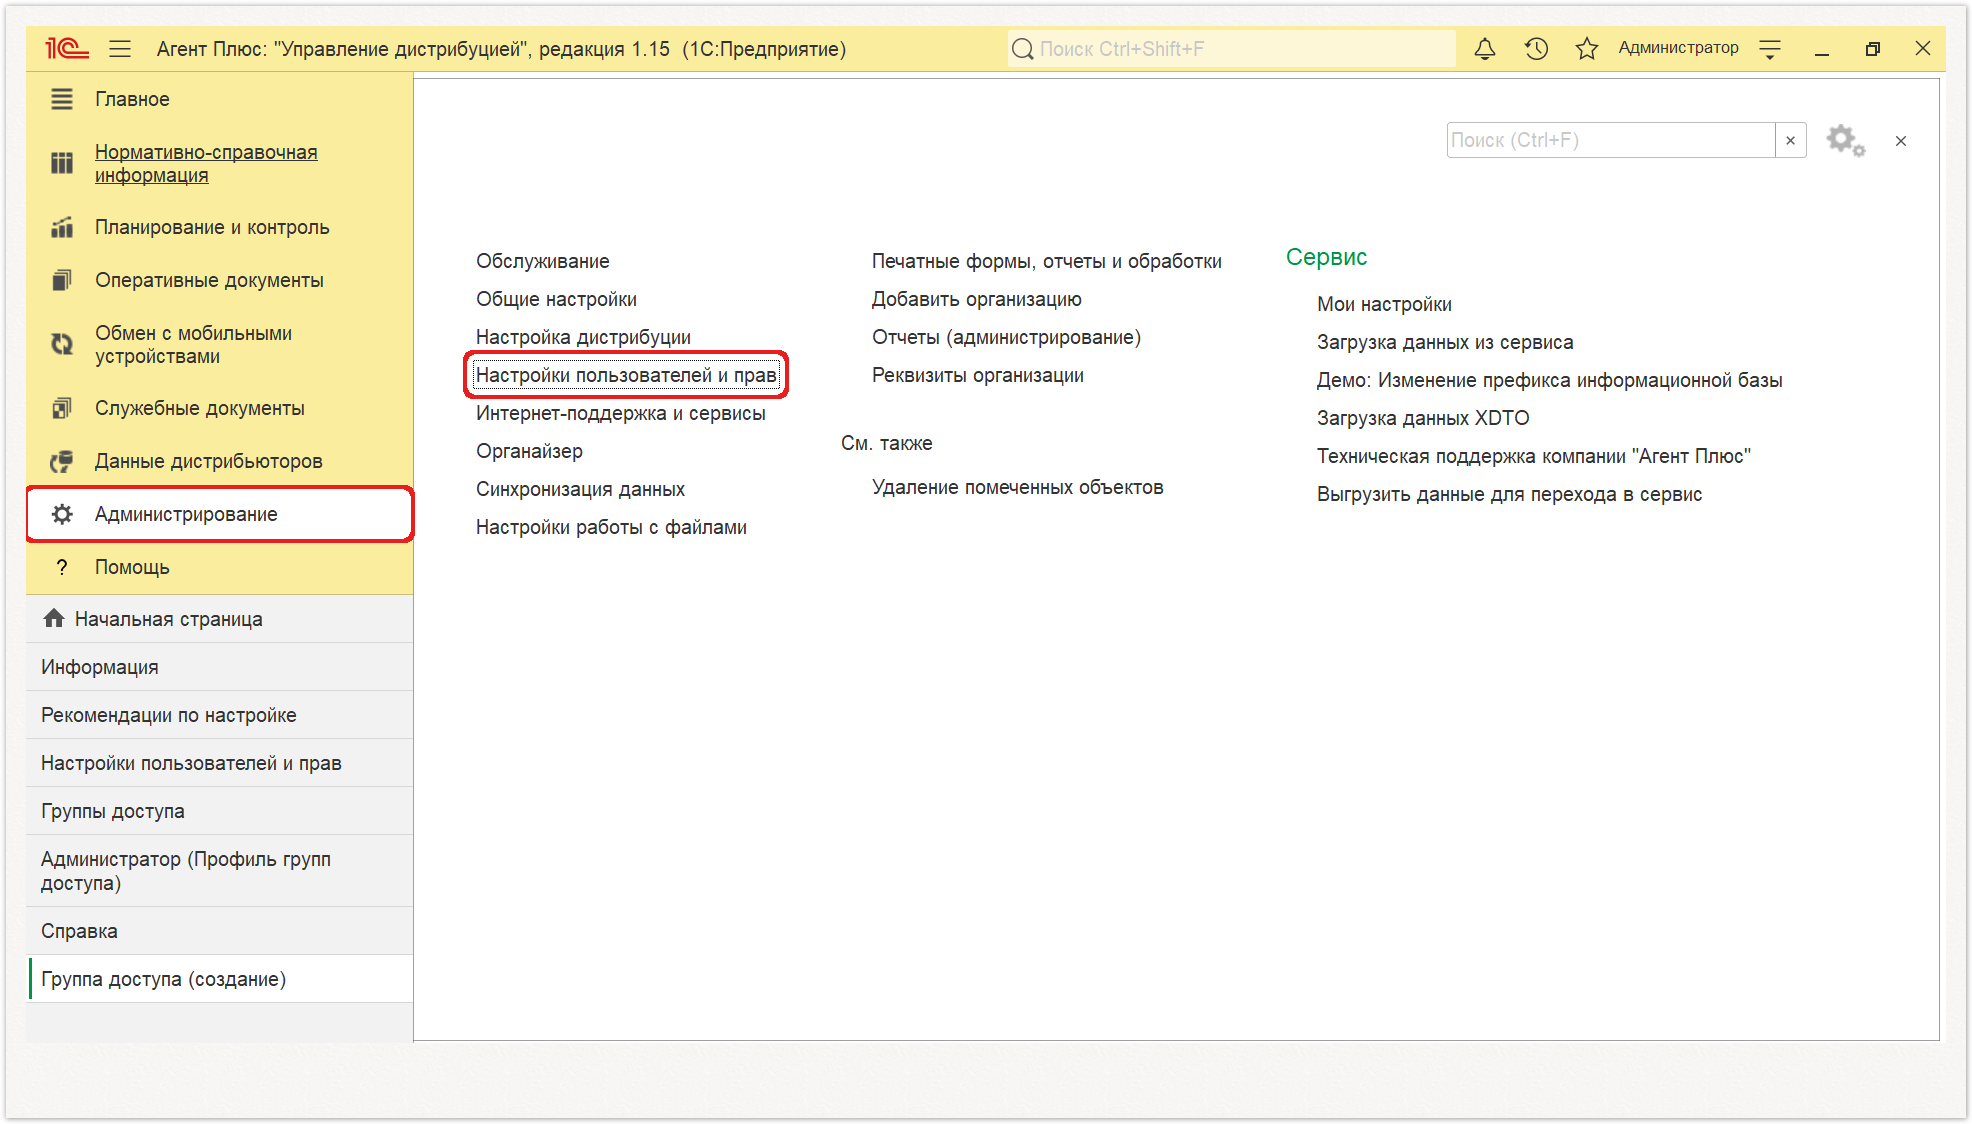This screenshot has width=1972, height=1124.
Task: Click the Обмен с мобильными устройствами sync icon
Action: 62,344
